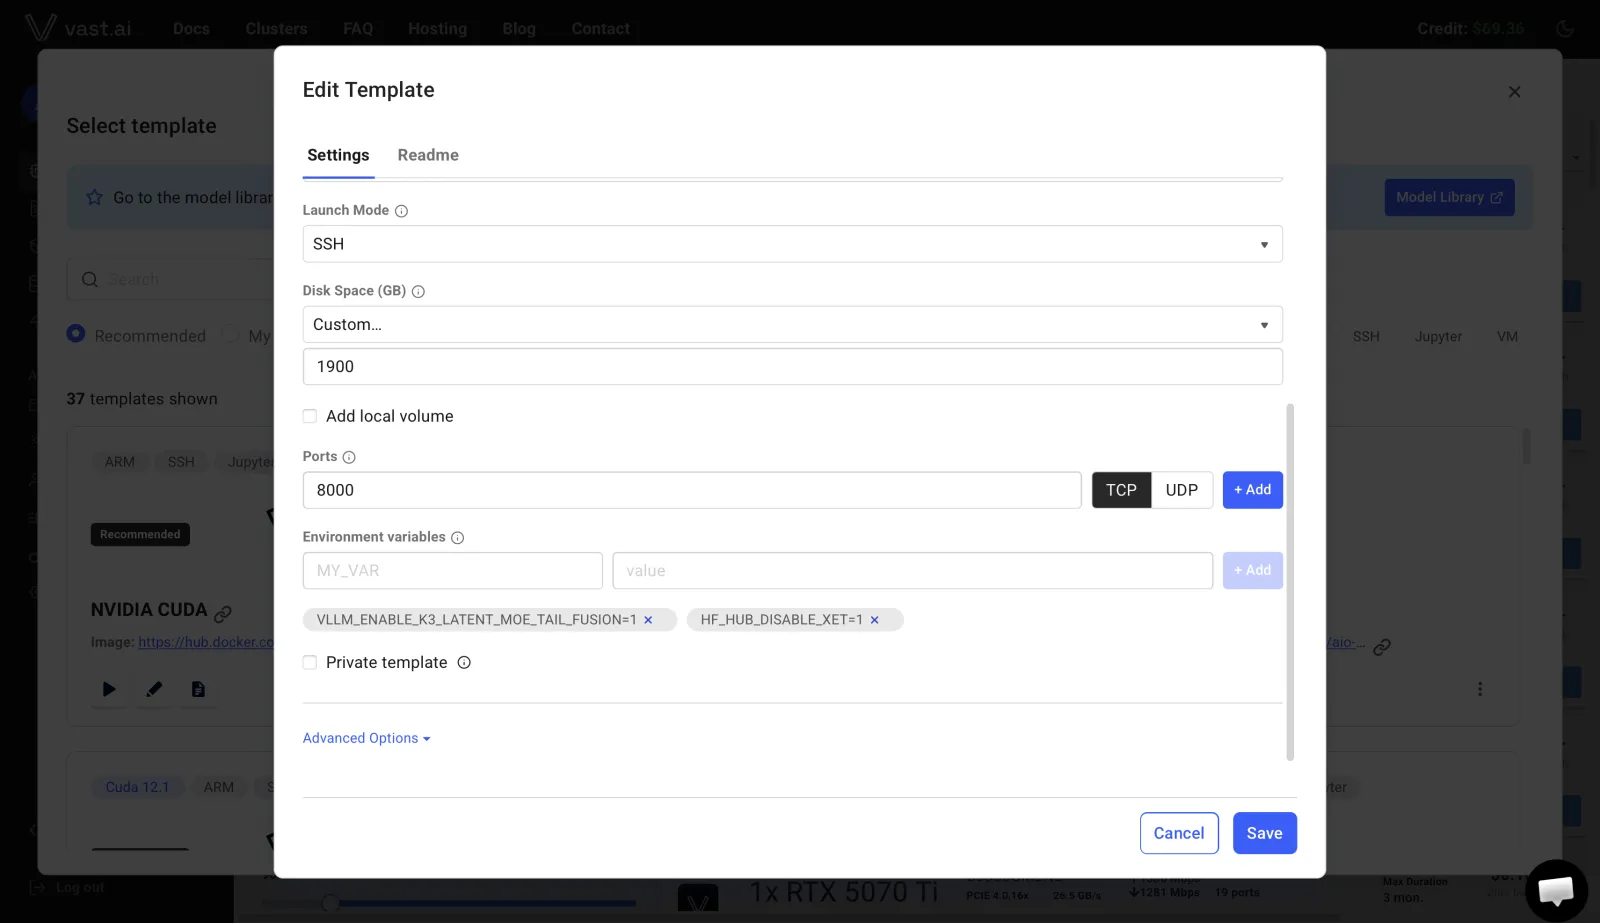Click the Ports info icon

[349, 457]
